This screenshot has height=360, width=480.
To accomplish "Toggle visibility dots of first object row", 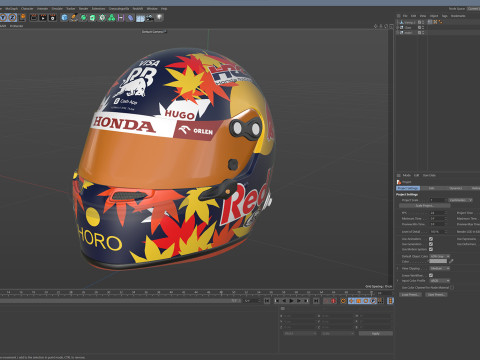I will click(x=423, y=22).
